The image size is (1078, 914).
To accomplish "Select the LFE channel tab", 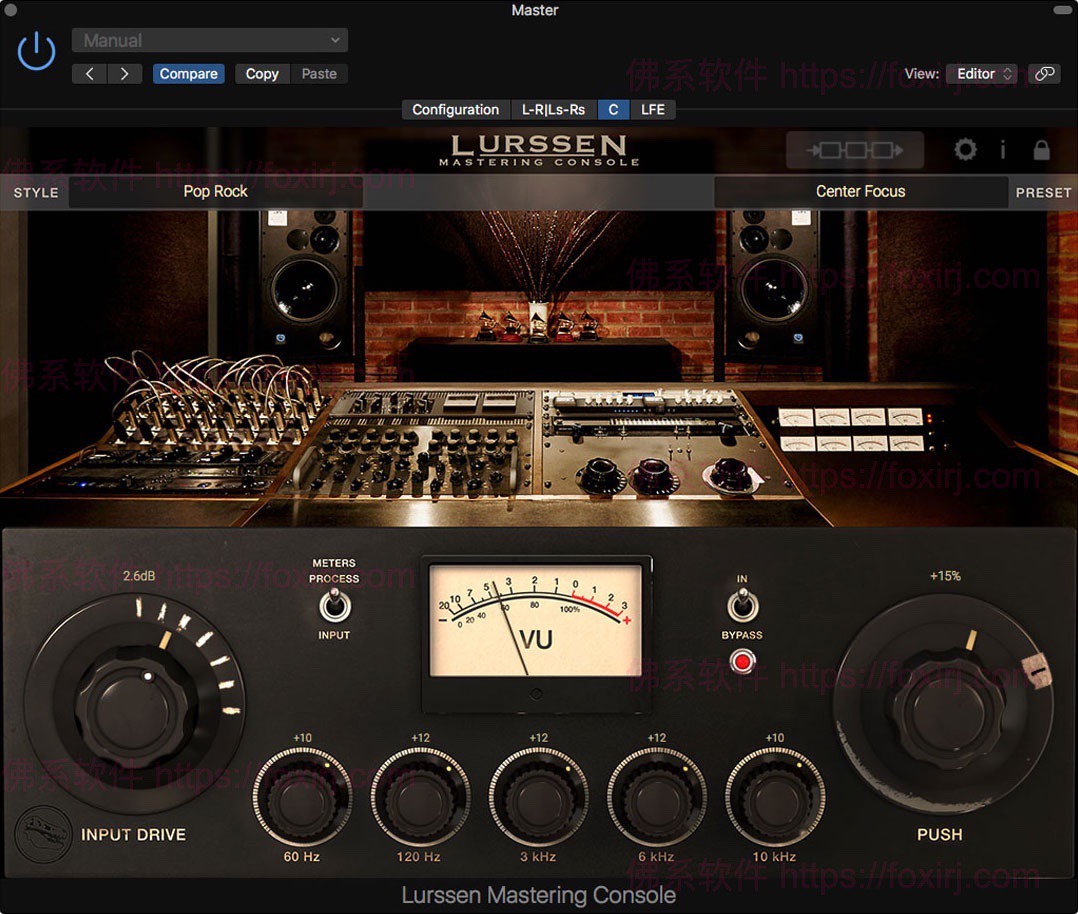I will [653, 110].
